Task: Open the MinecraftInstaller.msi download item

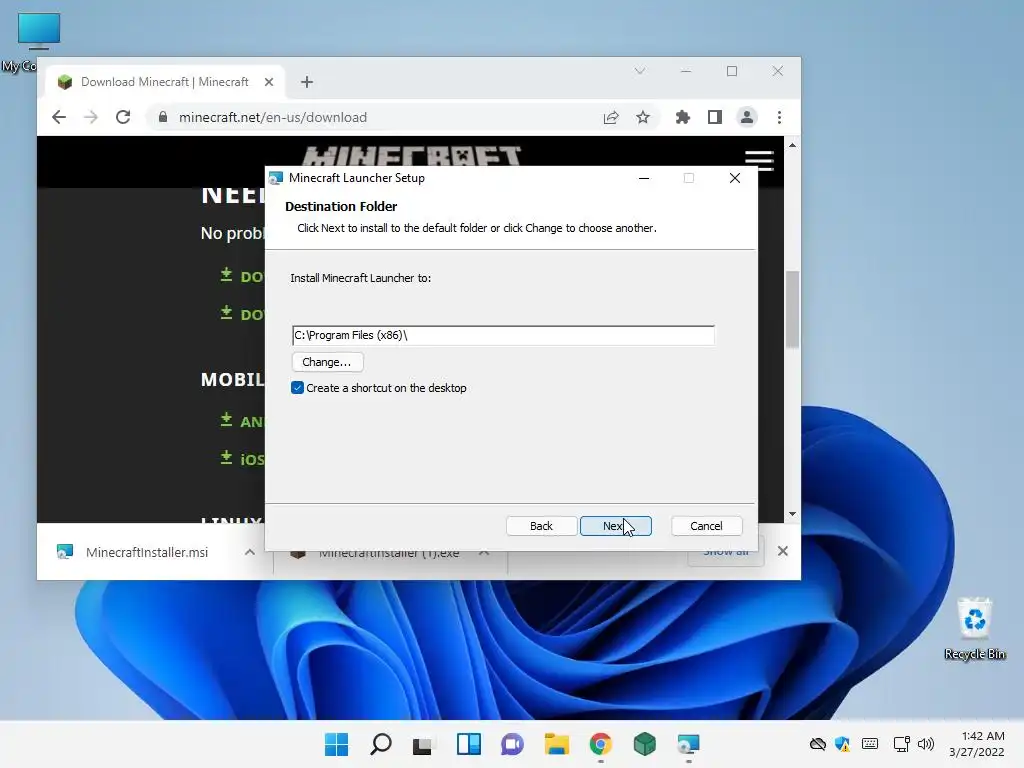Action: (147, 552)
